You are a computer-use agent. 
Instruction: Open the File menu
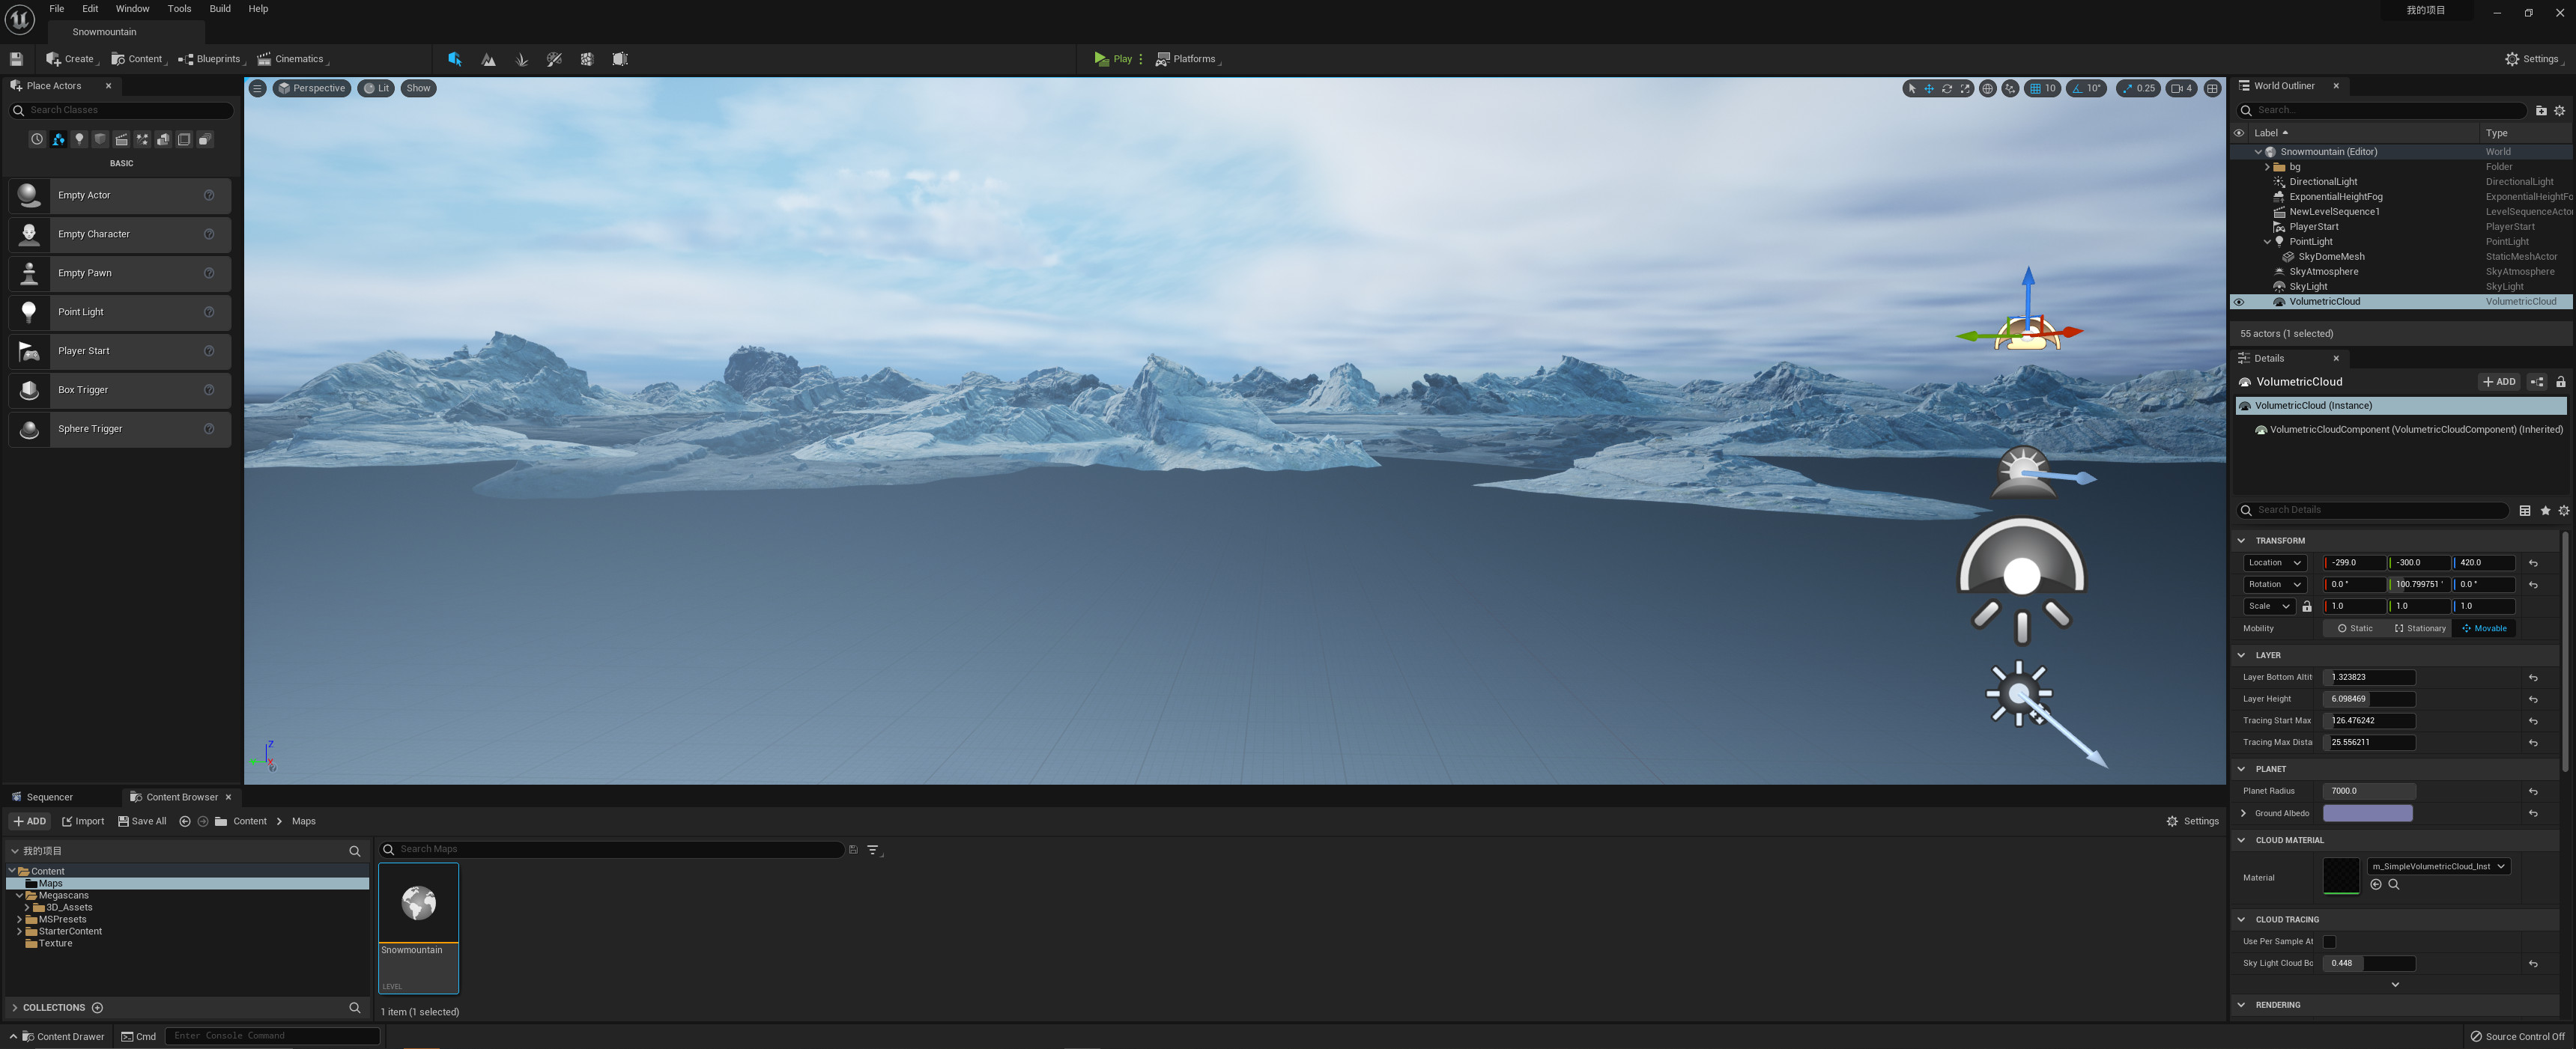point(56,9)
